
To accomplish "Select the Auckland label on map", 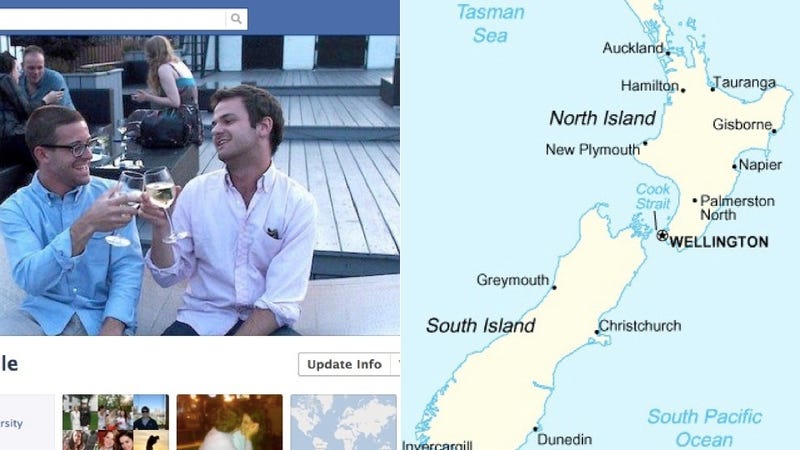I will [633, 48].
